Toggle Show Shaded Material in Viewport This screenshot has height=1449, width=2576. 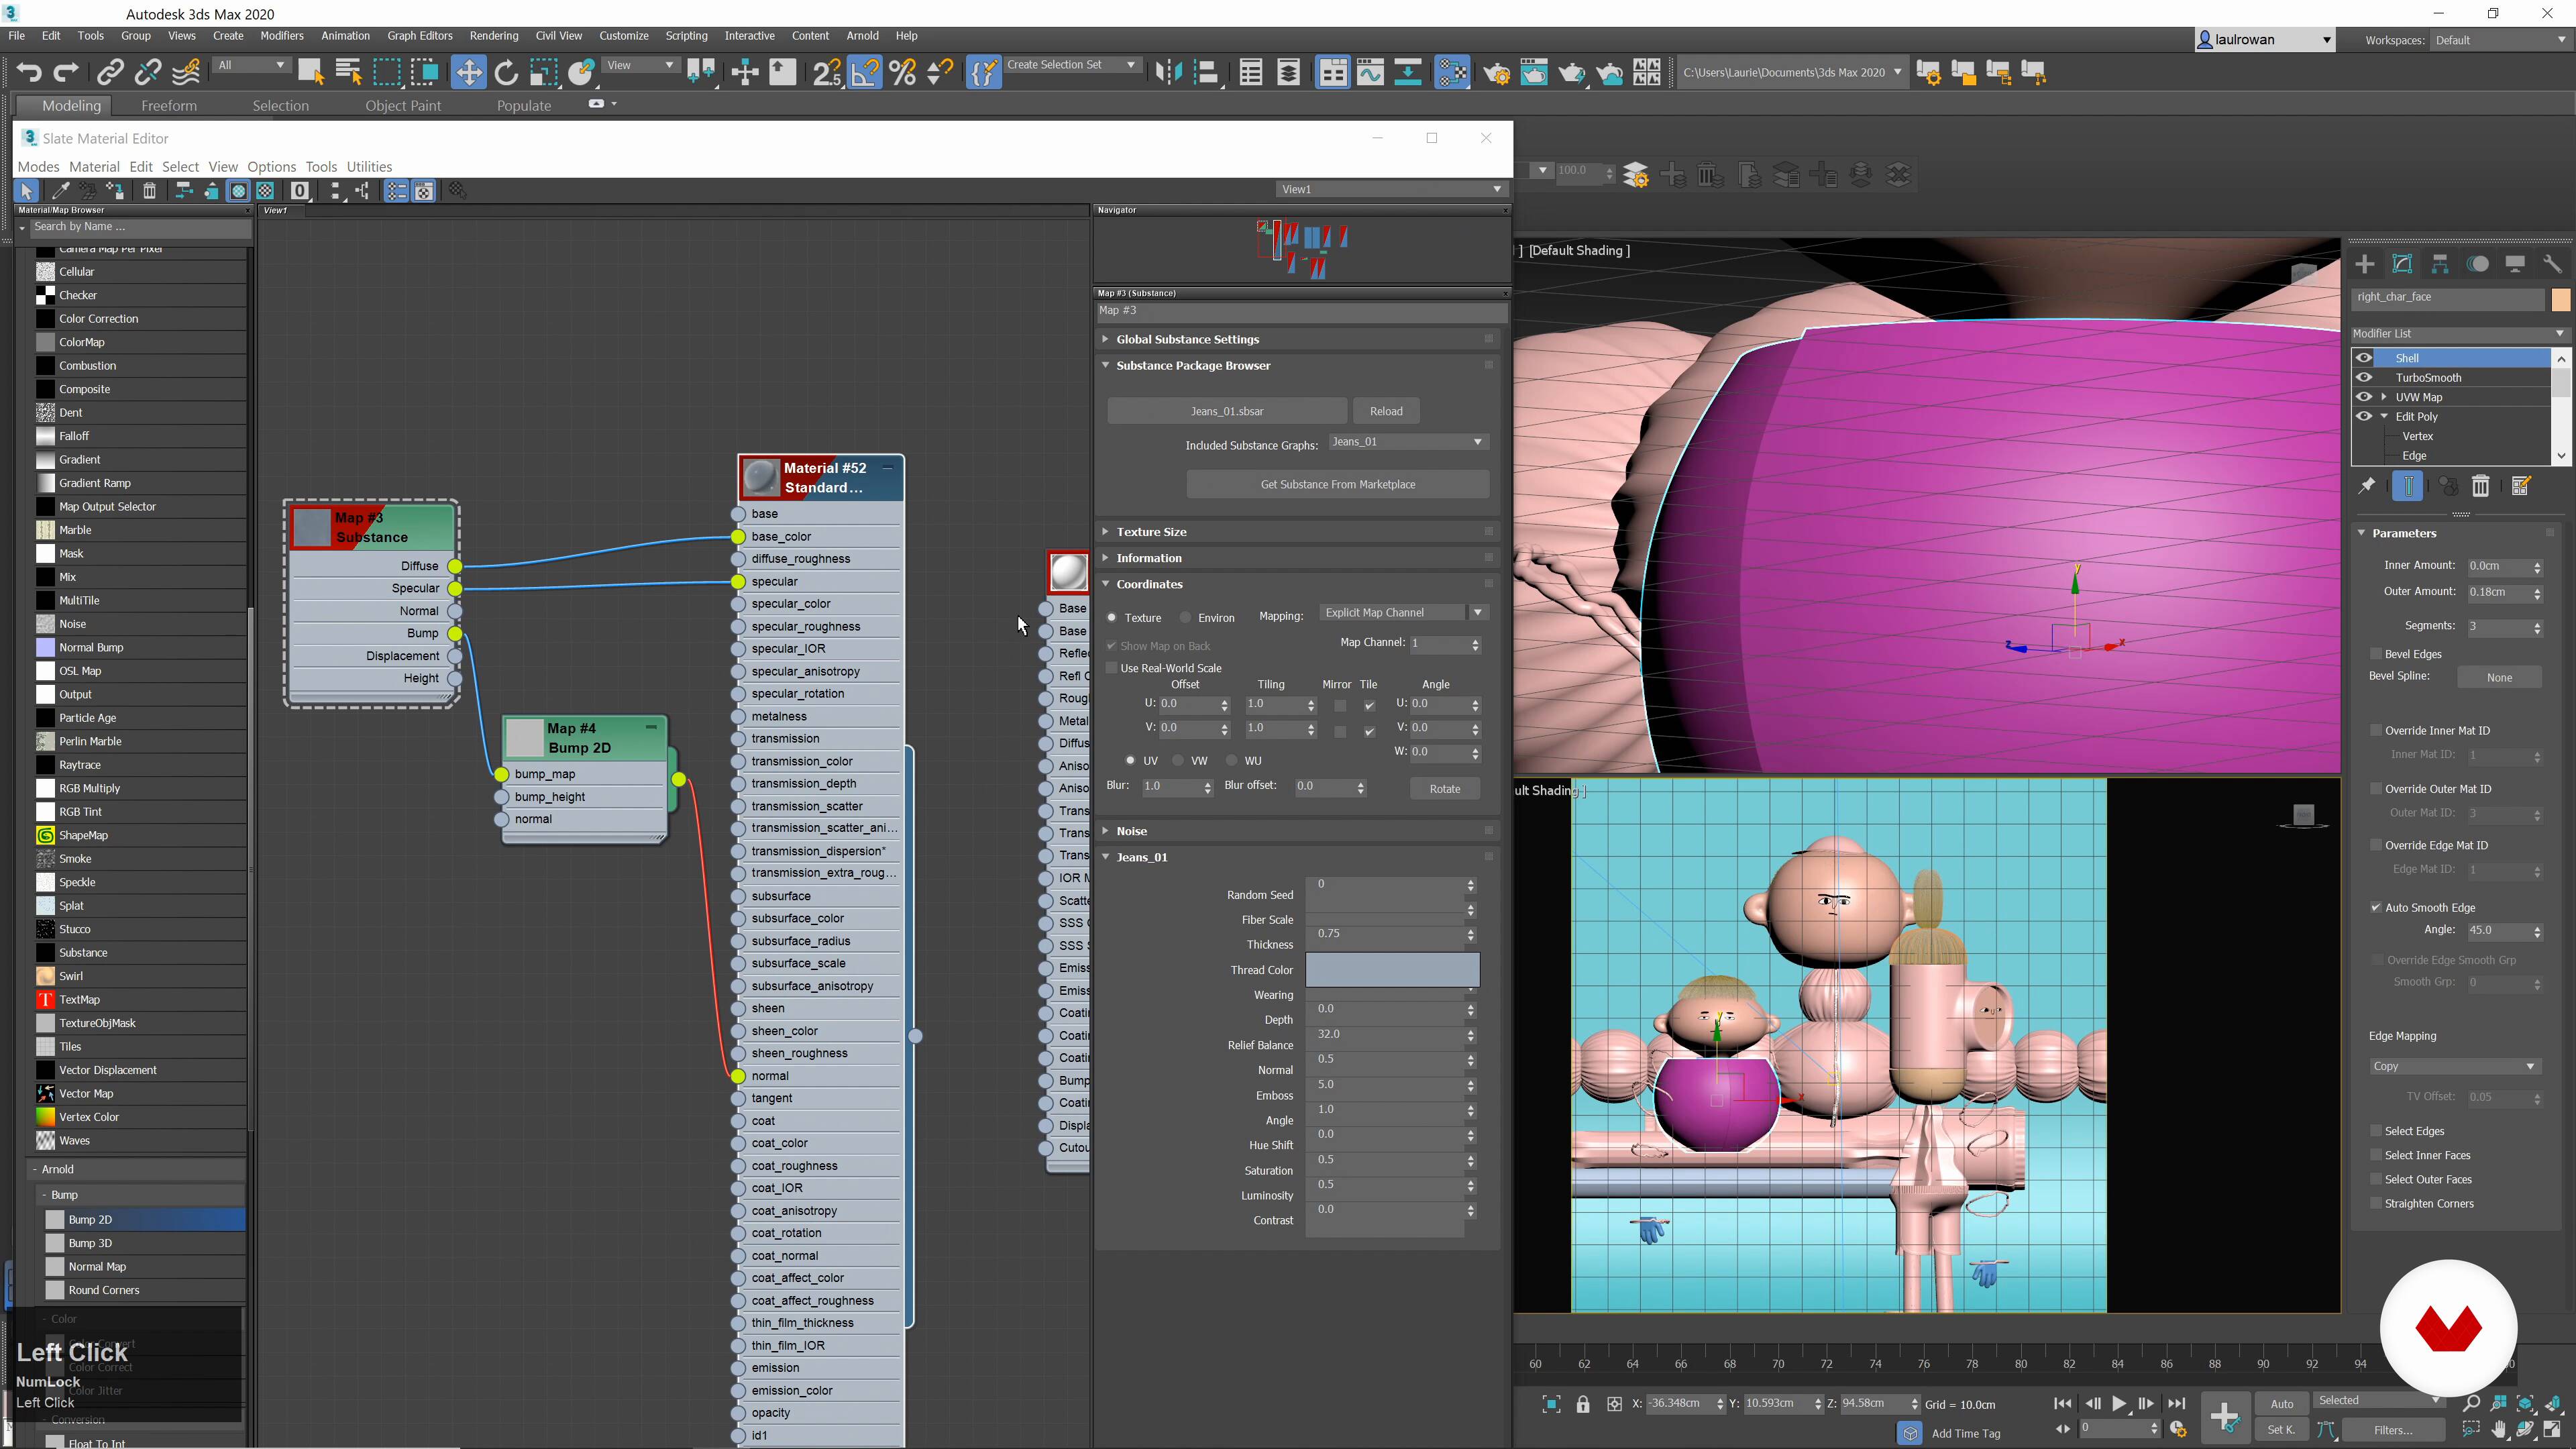point(239,191)
